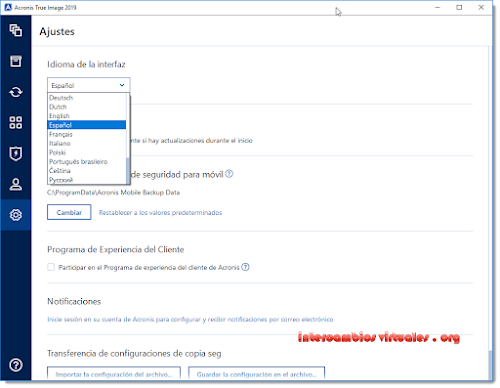This screenshot has height=388, width=500.
Task: Click Importar la configuración del archivo button
Action: [x=114, y=373]
